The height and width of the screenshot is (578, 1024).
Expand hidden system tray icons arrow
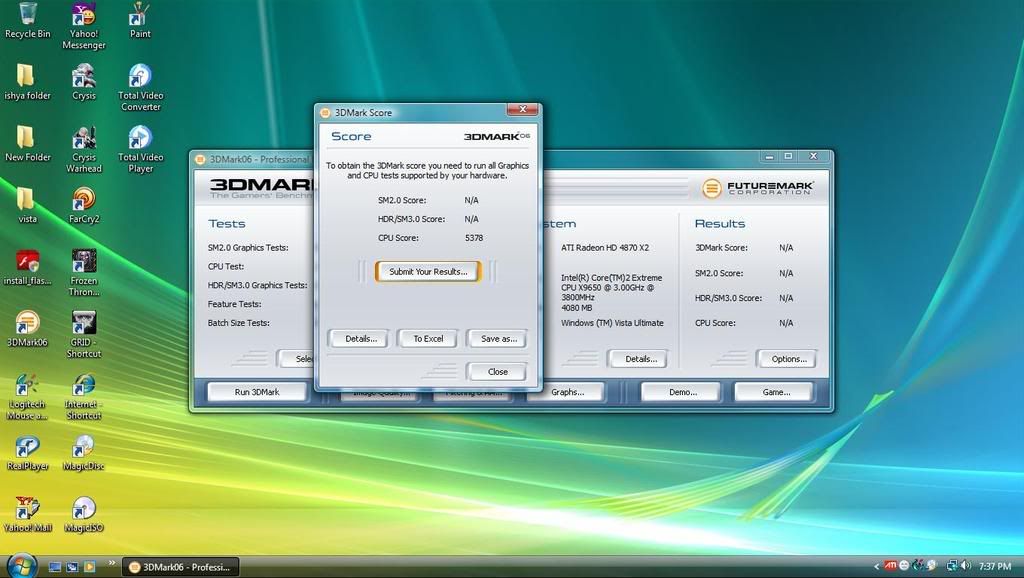pos(877,567)
